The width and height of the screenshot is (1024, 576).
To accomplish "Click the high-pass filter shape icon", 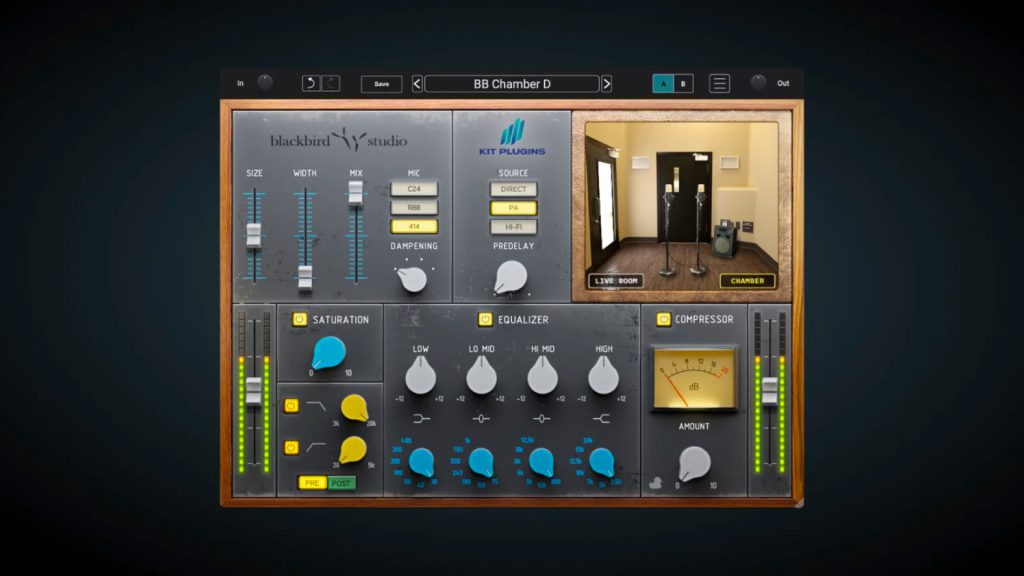I will (316, 447).
